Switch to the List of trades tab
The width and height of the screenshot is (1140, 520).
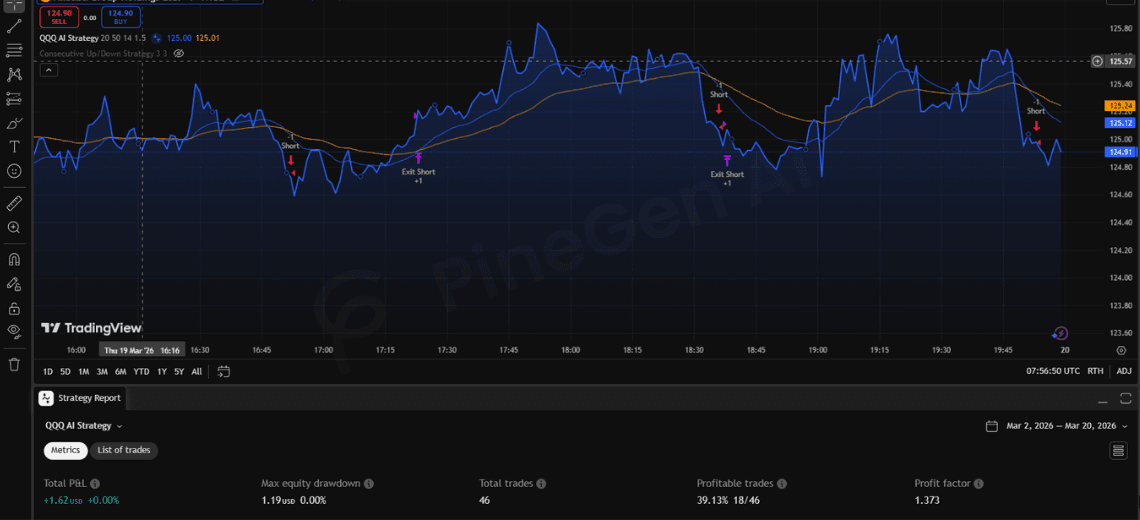tap(124, 450)
